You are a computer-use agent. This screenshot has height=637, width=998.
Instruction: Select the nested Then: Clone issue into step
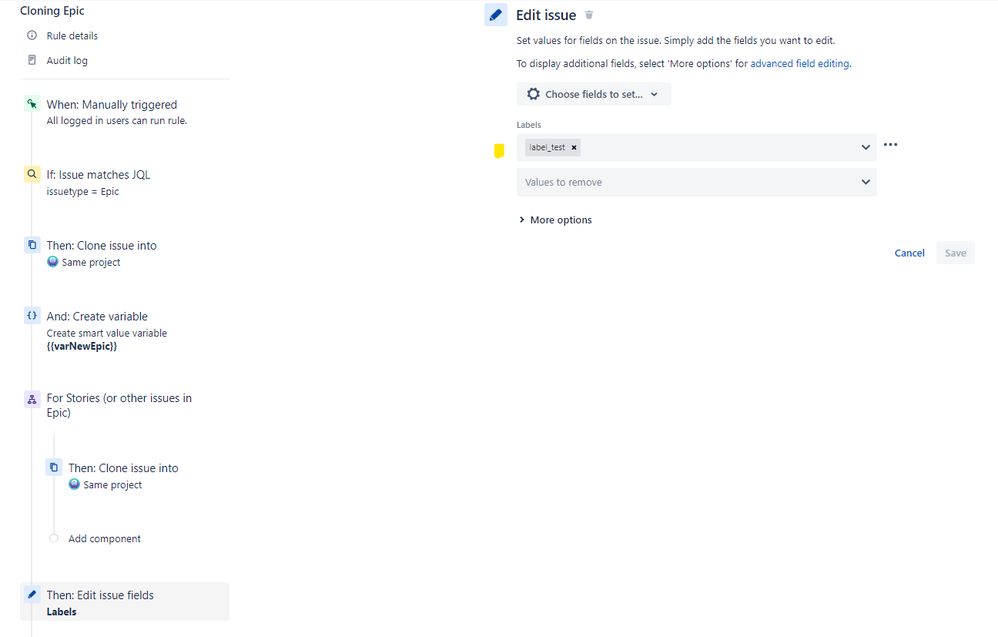[x=123, y=475]
